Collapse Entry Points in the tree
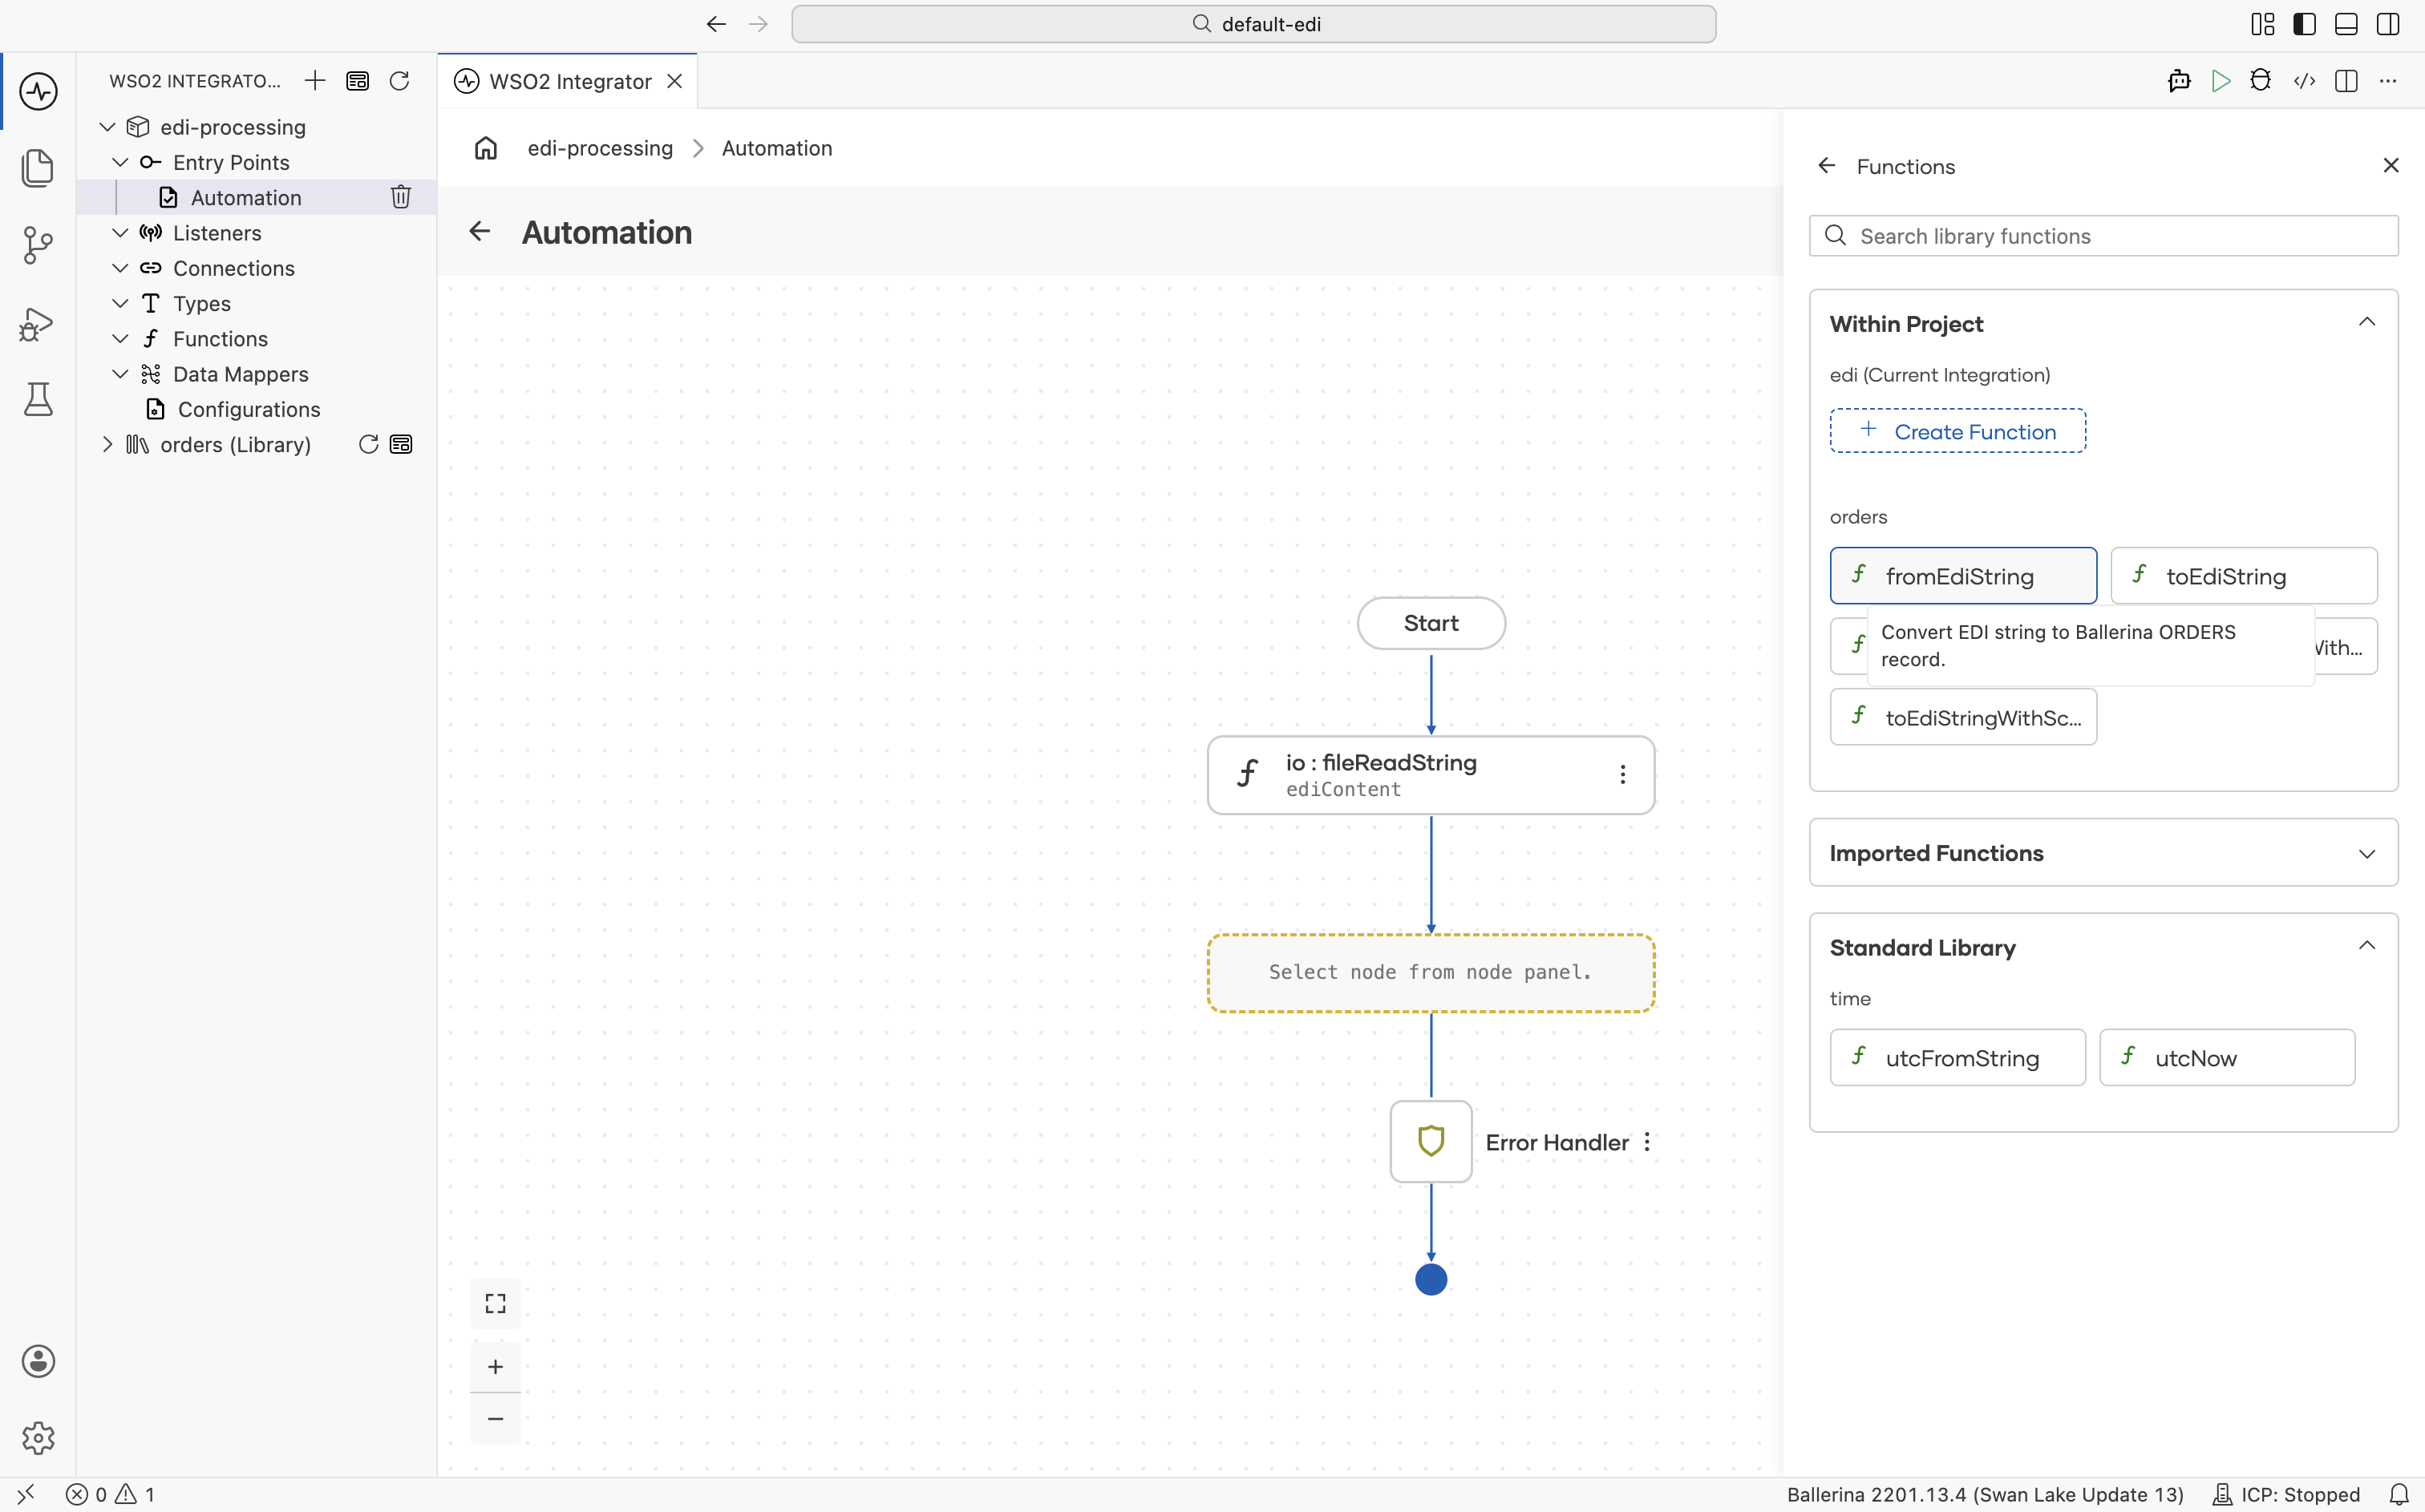2425x1512 pixels. (120, 162)
